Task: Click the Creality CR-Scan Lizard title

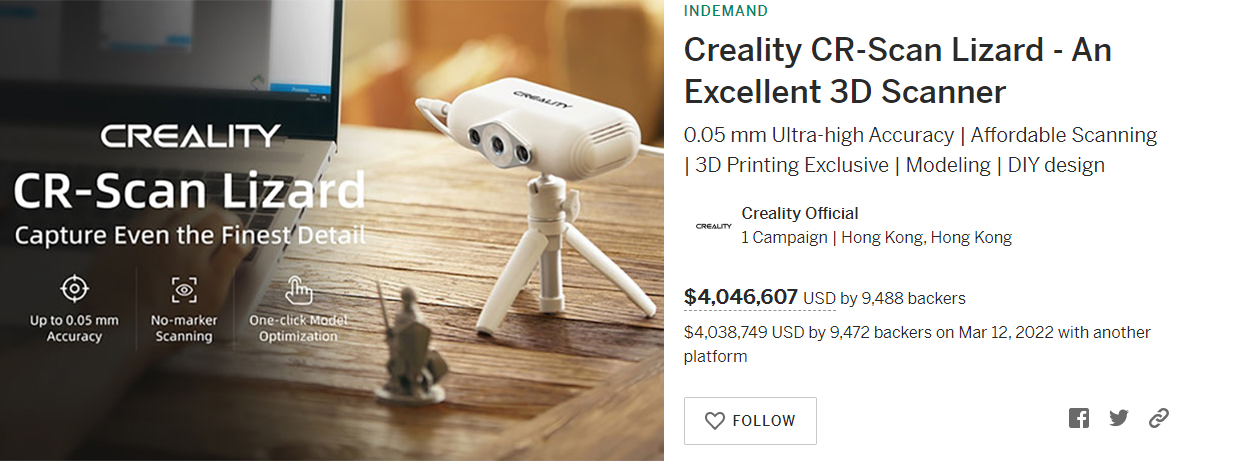Action: click(x=897, y=71)
